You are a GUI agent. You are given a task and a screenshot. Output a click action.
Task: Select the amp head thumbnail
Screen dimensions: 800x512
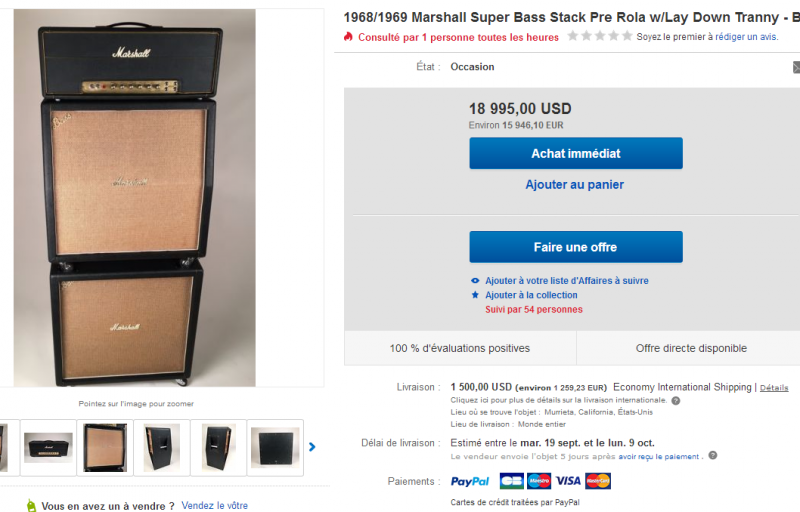coord(48,447)
